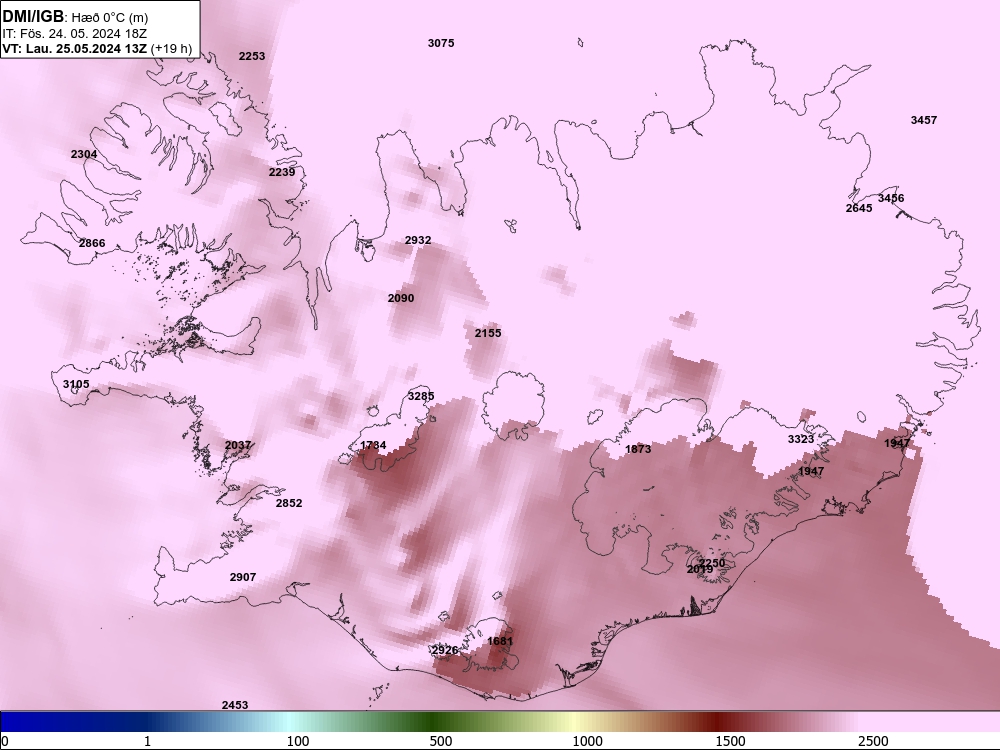This screenshot has width=1000, height=750.
Task: Select the 2250 map label
Action: [712, 562]
